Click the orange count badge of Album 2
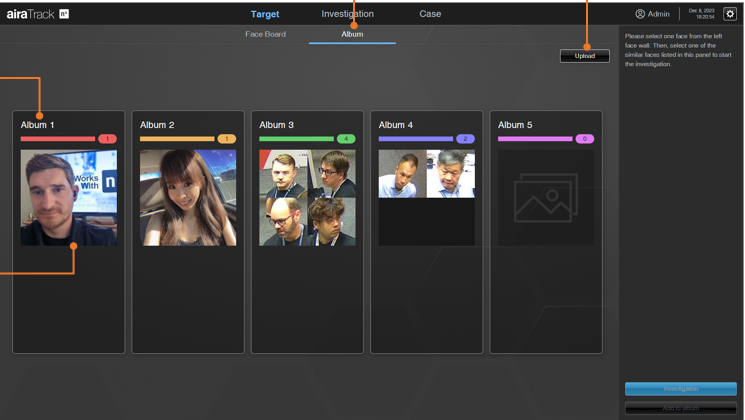The height and width of the screenshot is (420, 745). coord(227,139)
